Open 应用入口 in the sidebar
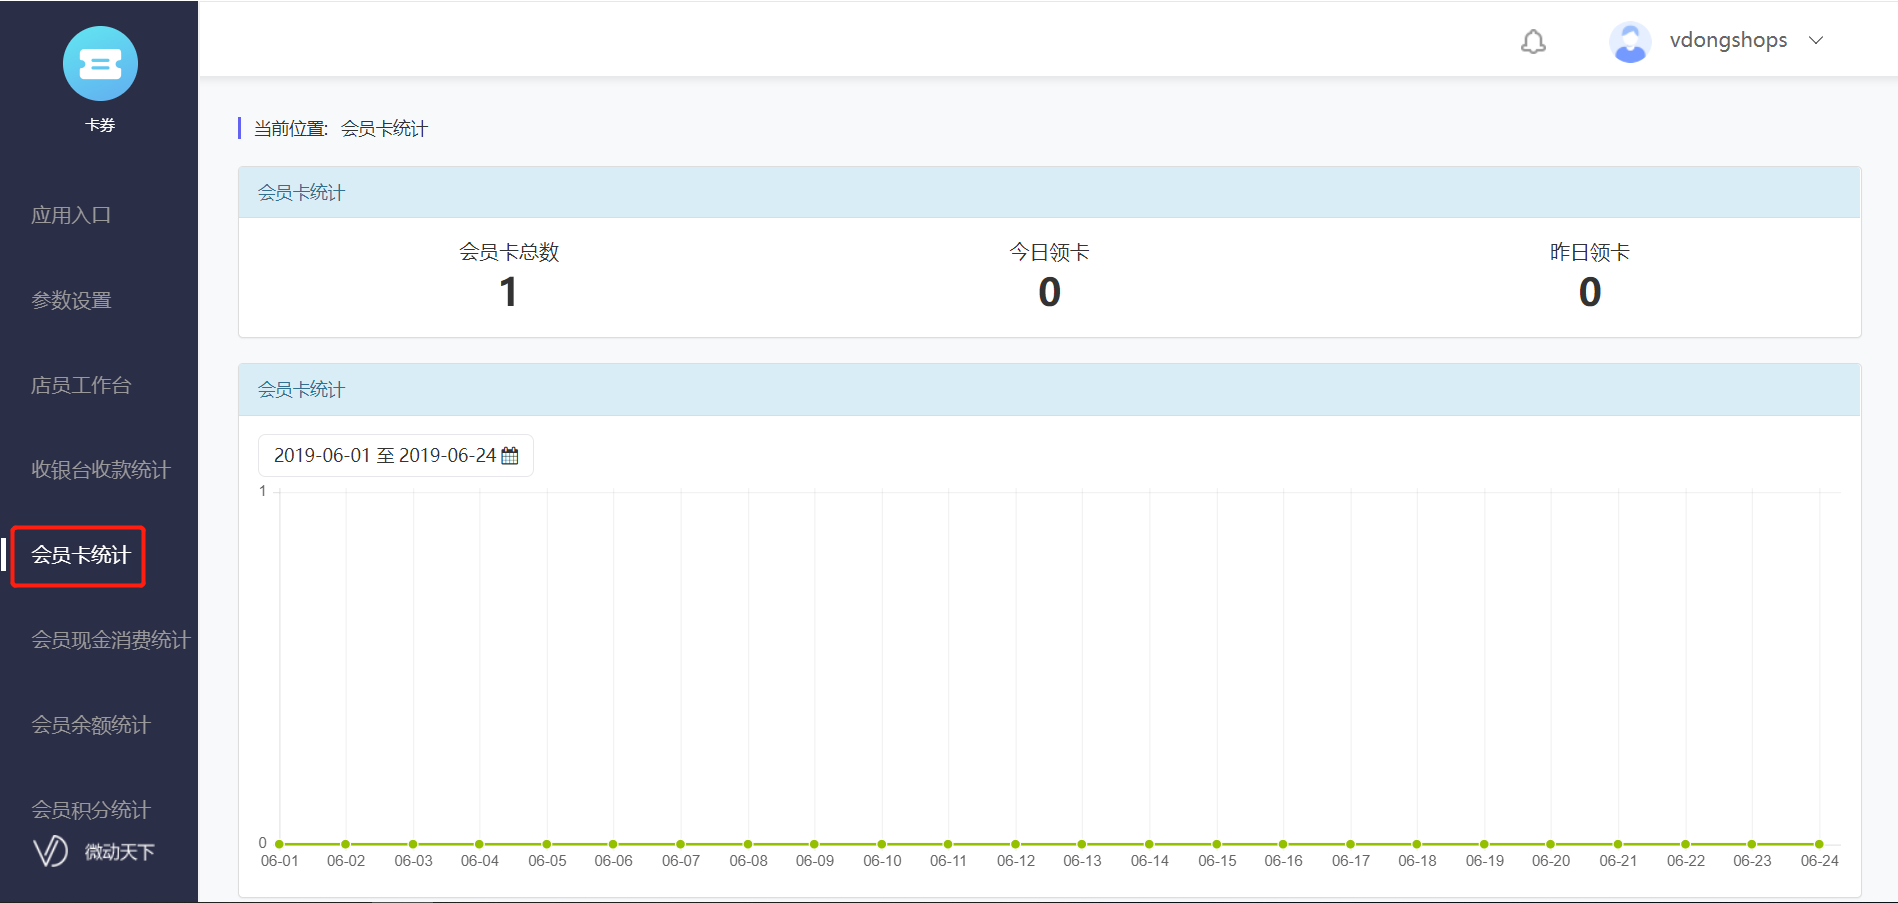1898x903 pixels. tap(71, 215)
